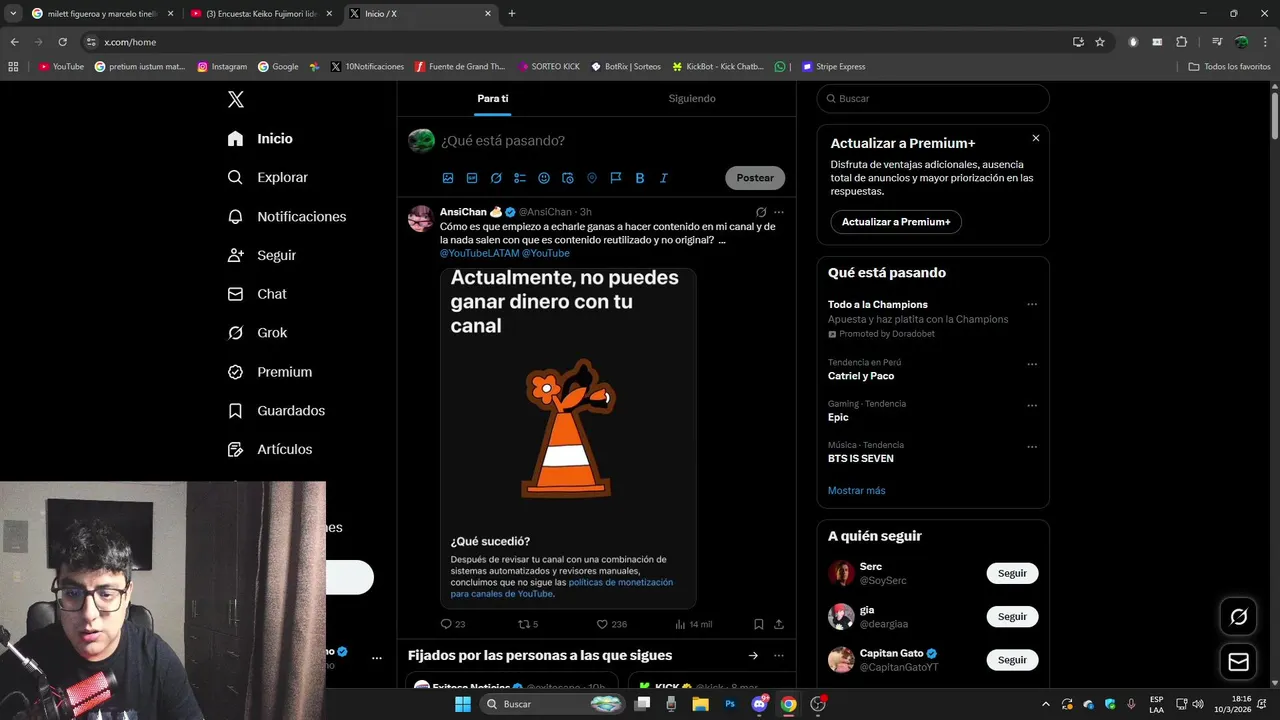1280x720 pixels.
Task: Click the @YouTubeLATAM mention link
Action: tap(480, 254)
